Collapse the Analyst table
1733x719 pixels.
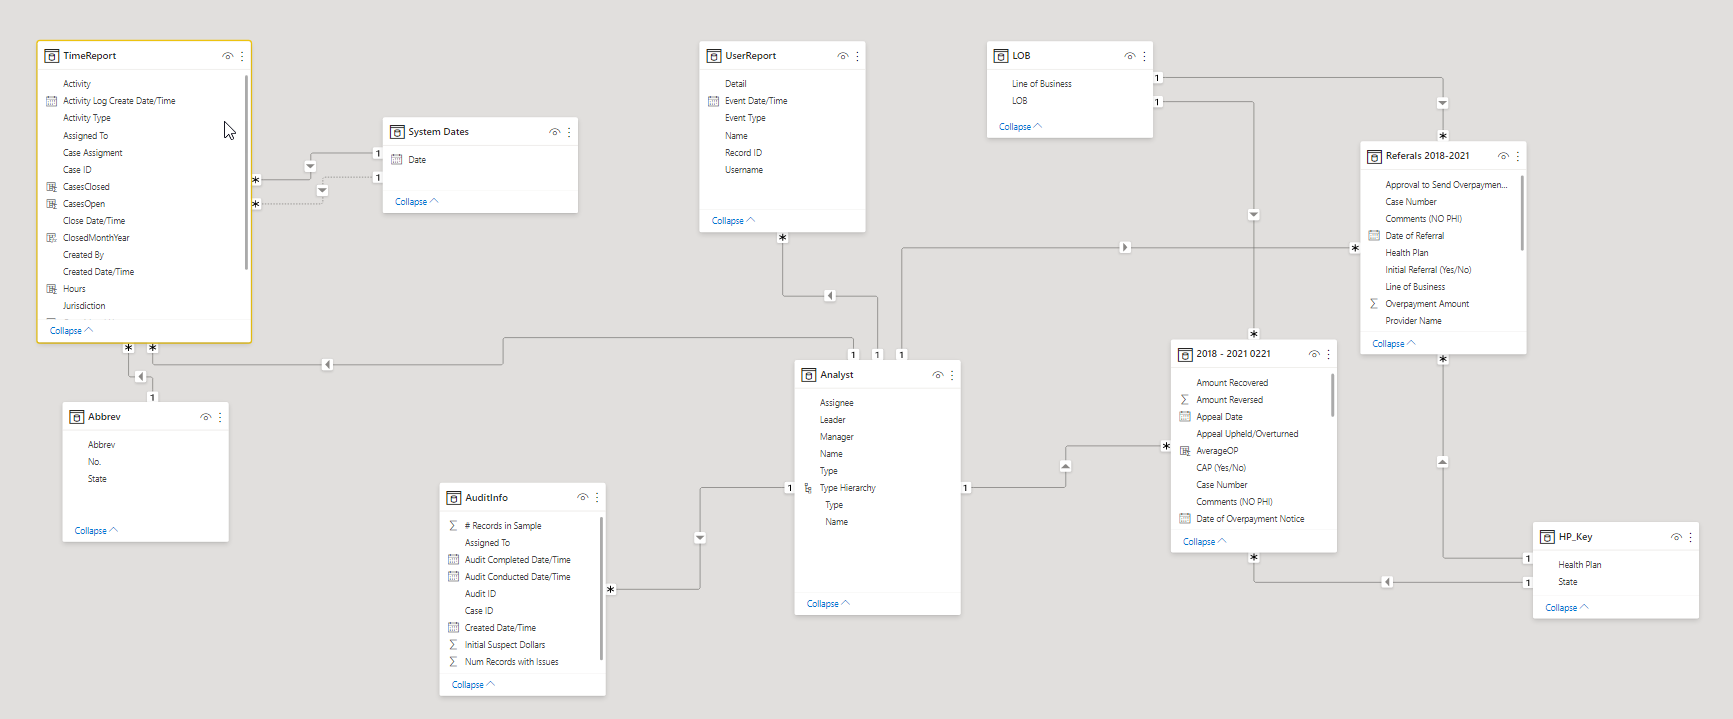click(828, 604)
